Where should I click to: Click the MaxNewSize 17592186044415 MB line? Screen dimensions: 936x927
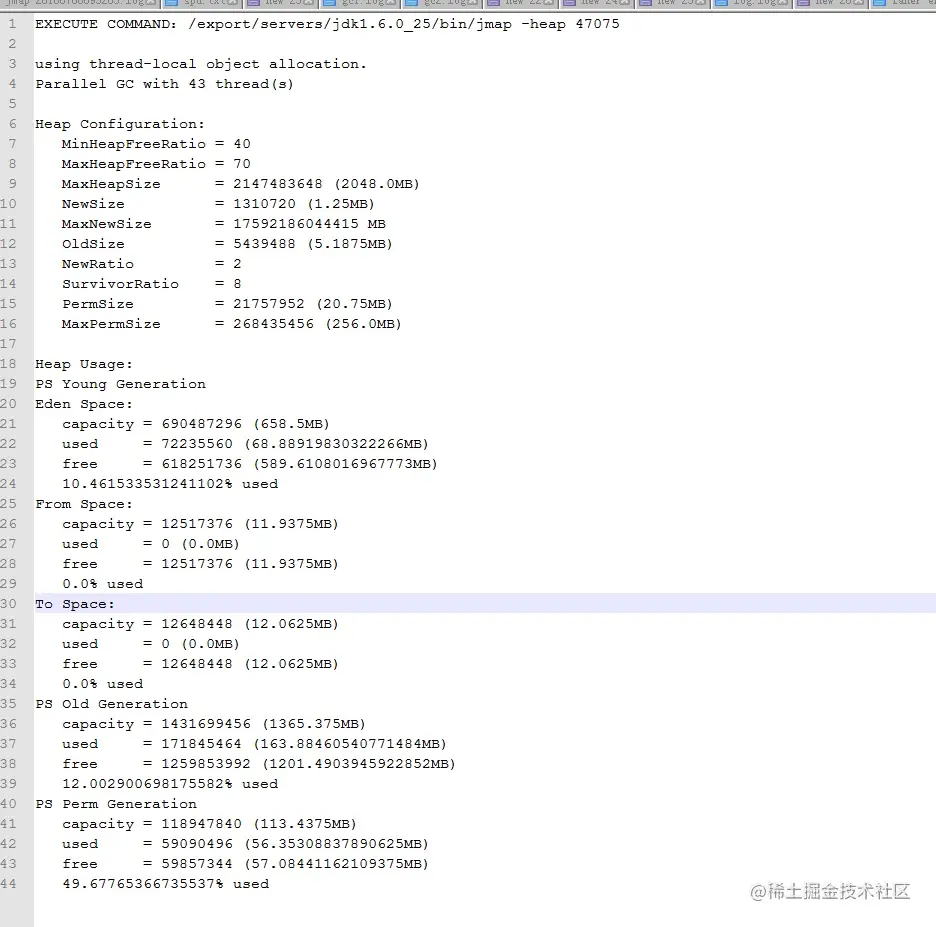click(x=223, y=224)
